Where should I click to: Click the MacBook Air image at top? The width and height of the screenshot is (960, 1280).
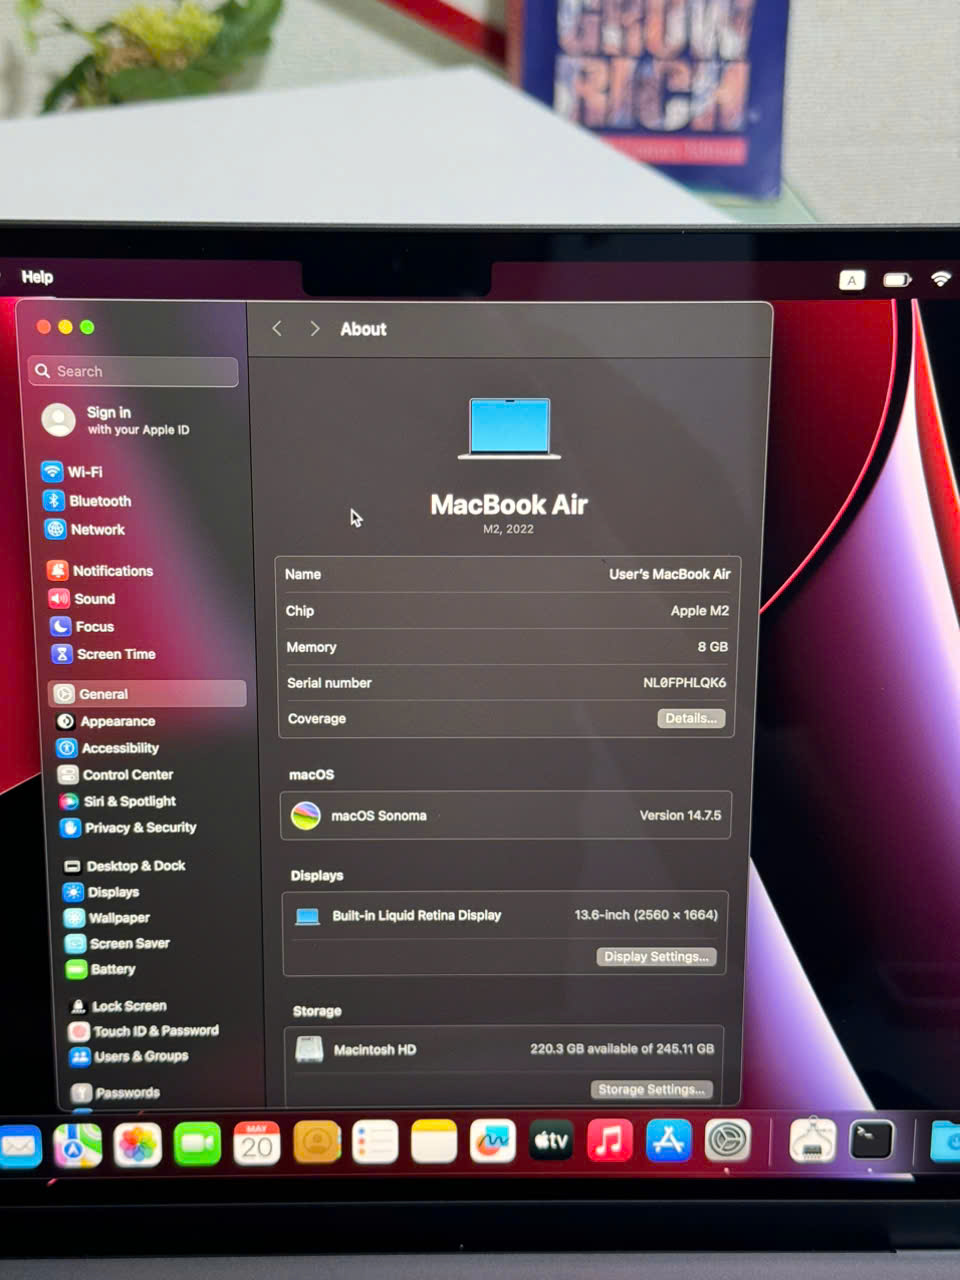tap(509, 428)
